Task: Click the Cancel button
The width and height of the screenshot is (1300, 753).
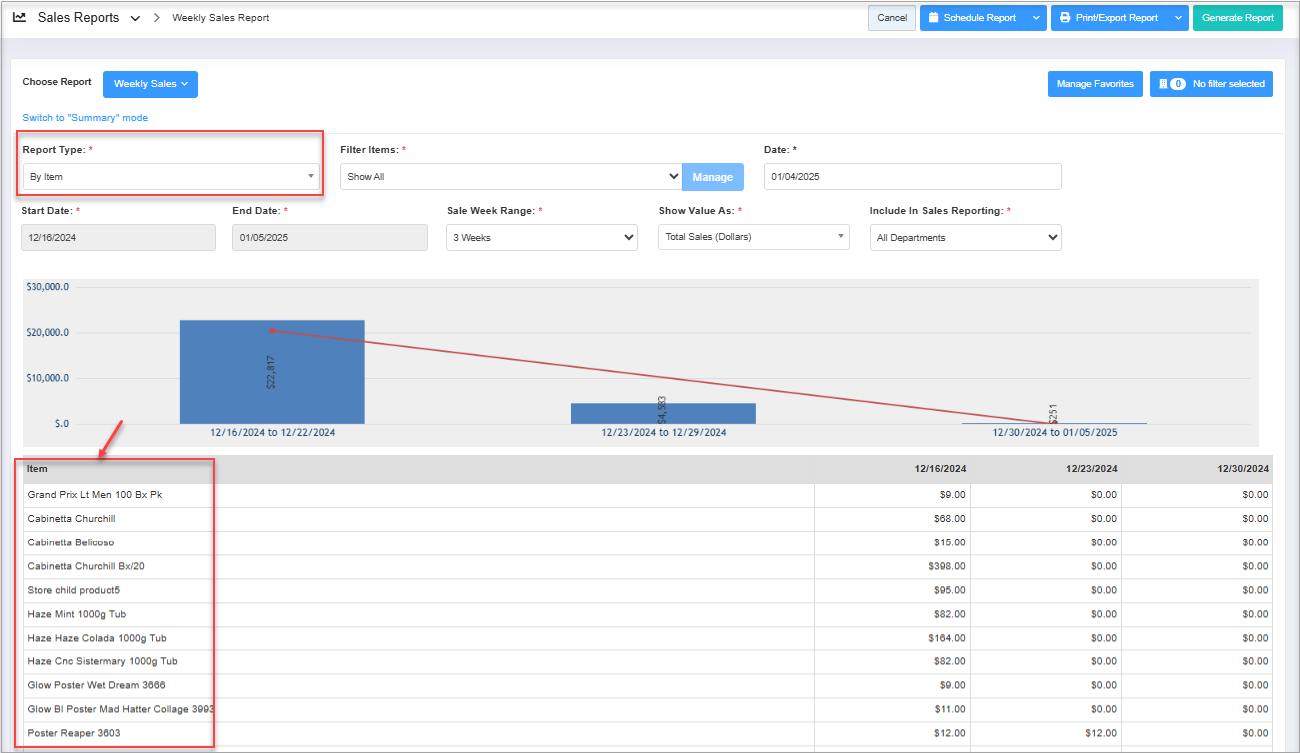Action: click(x=892, y=18)
